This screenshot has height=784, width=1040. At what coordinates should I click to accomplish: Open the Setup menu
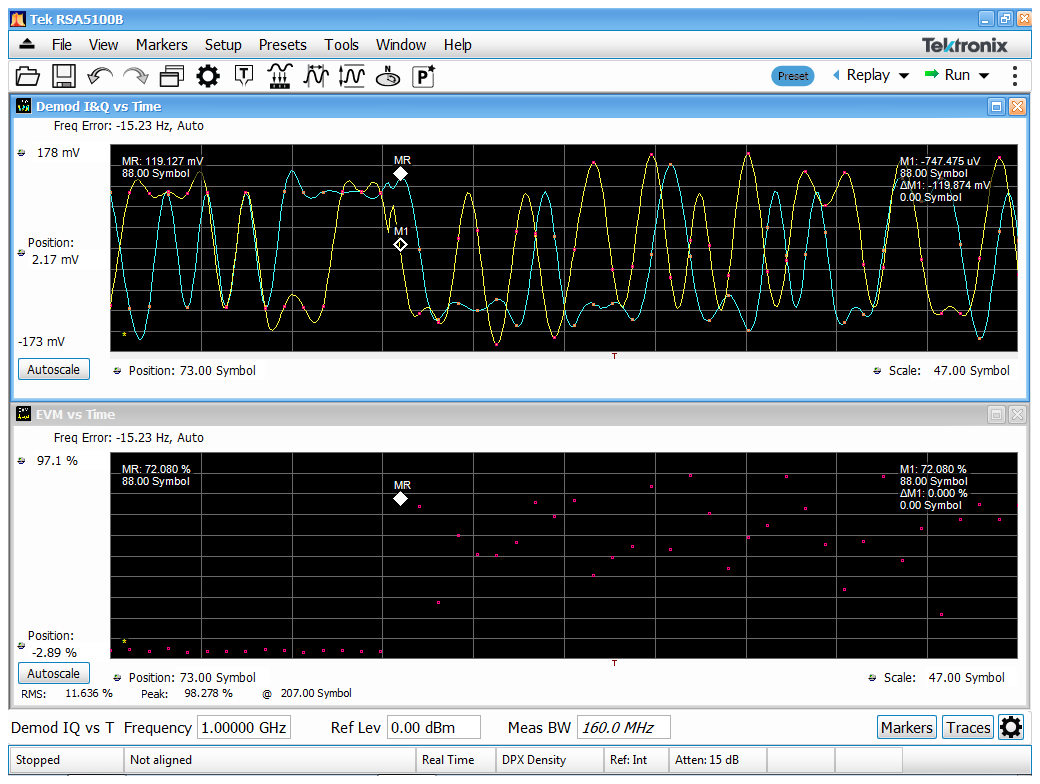[x=223, y=45]
